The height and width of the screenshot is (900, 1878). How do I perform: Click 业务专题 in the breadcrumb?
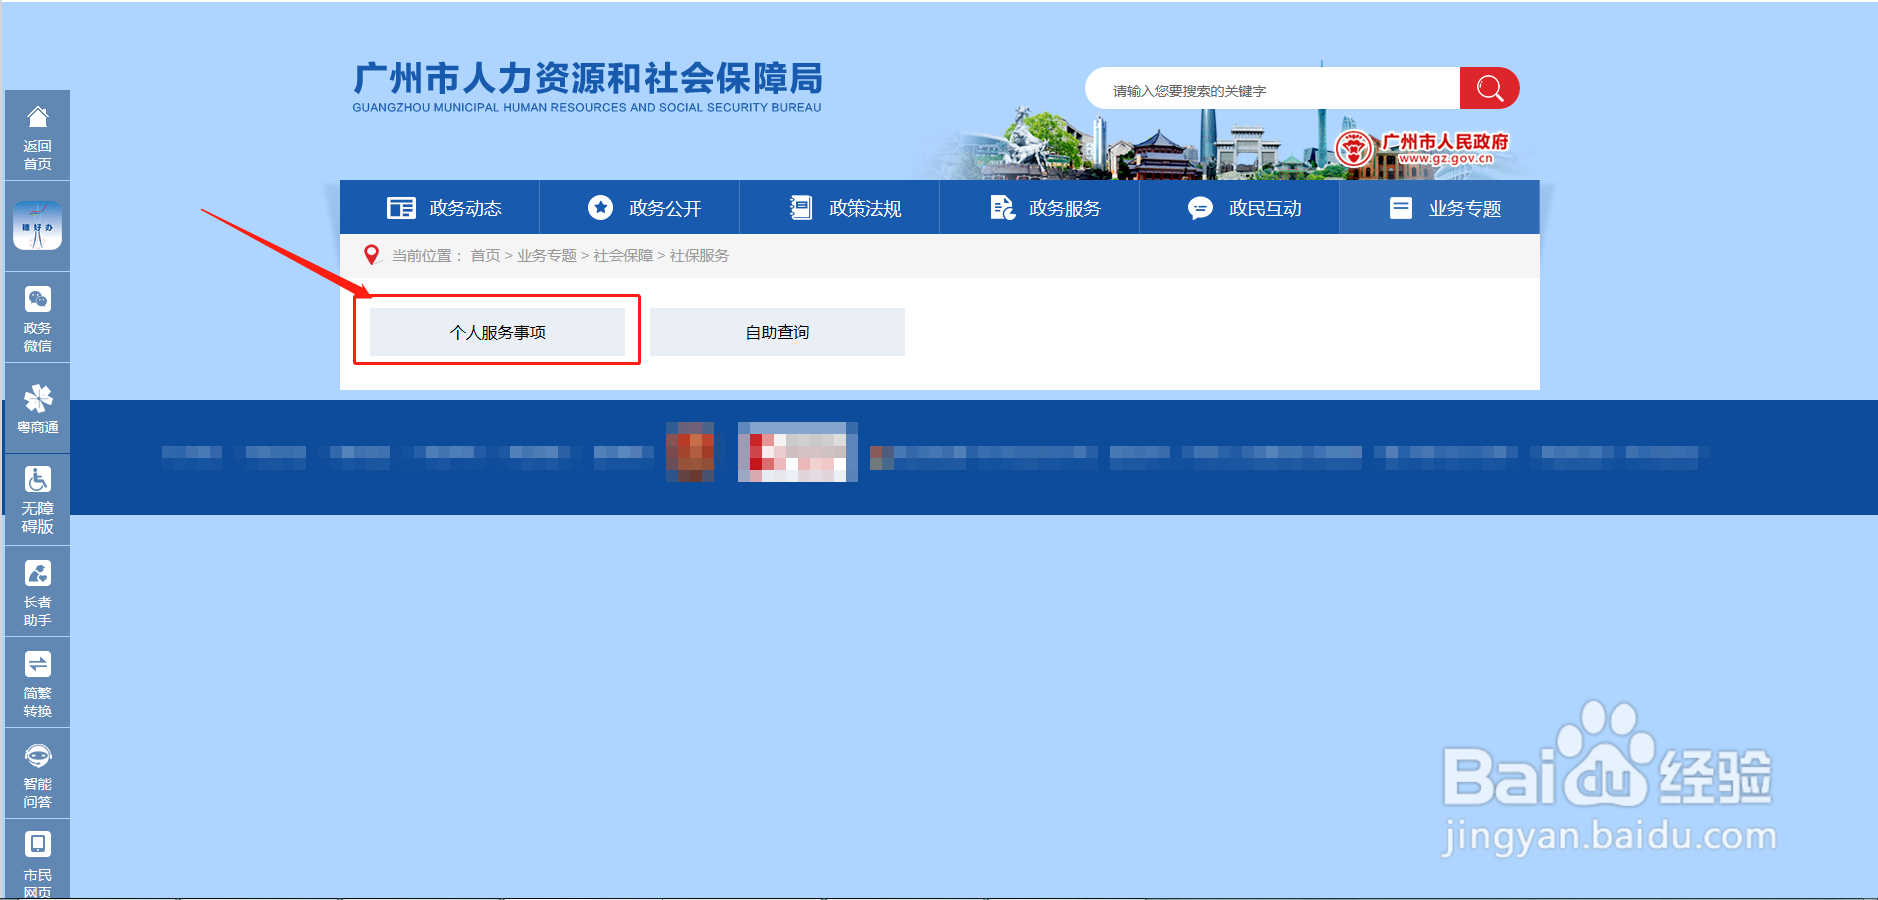[x=546, y=256]
